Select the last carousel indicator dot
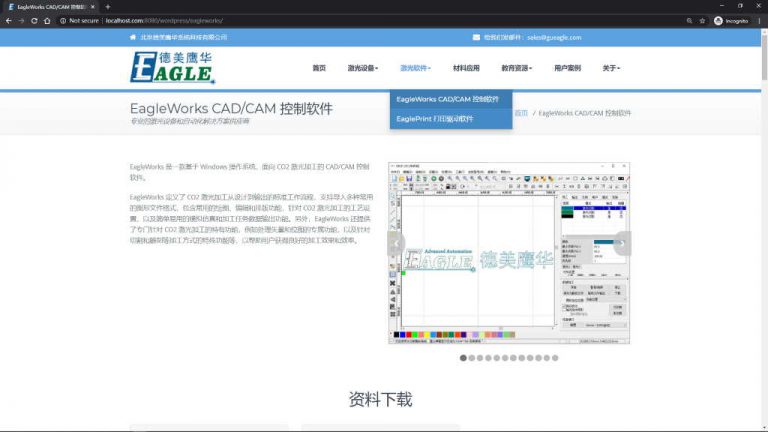Screen dimensions: 768x432 click(555, 358)
